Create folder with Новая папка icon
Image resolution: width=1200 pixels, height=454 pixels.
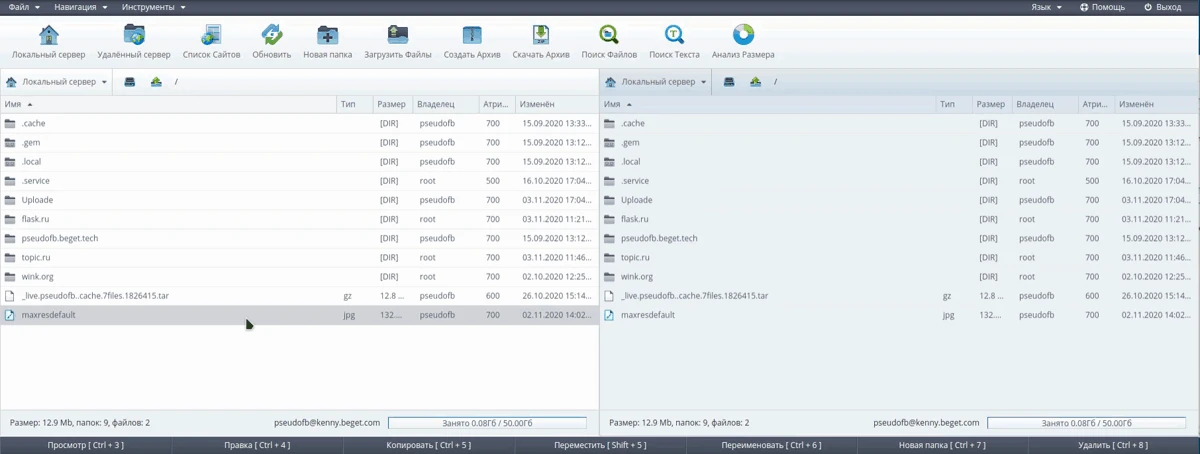click(327, 37)
